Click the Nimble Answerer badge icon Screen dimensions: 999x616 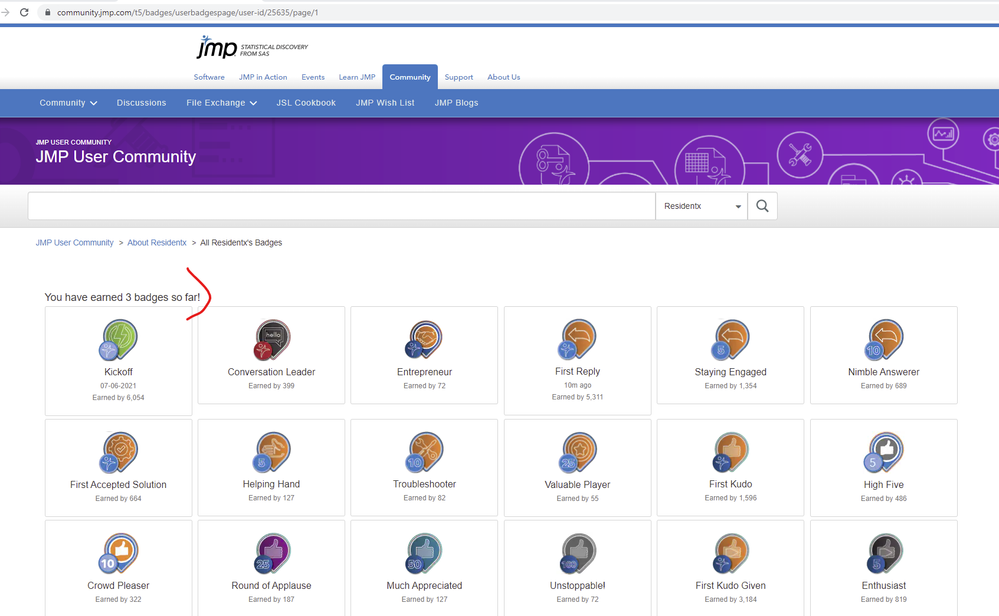tap(884, 340)
